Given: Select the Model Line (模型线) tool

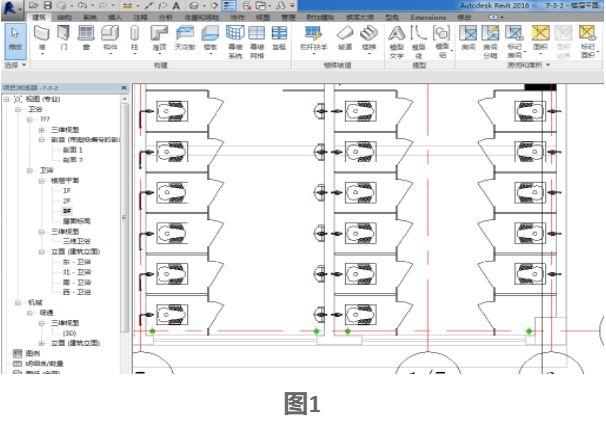Looking at the screenshot, I should coord(419,42).
